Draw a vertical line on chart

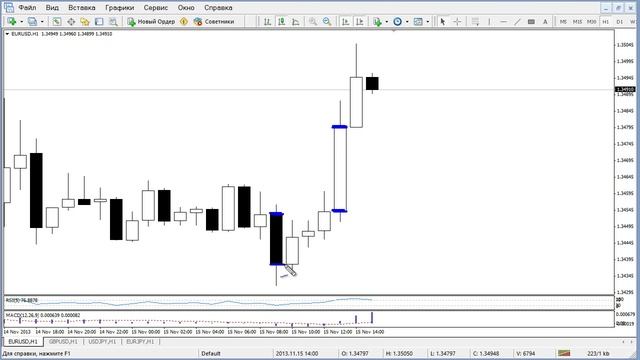click(x=489, y=22)
